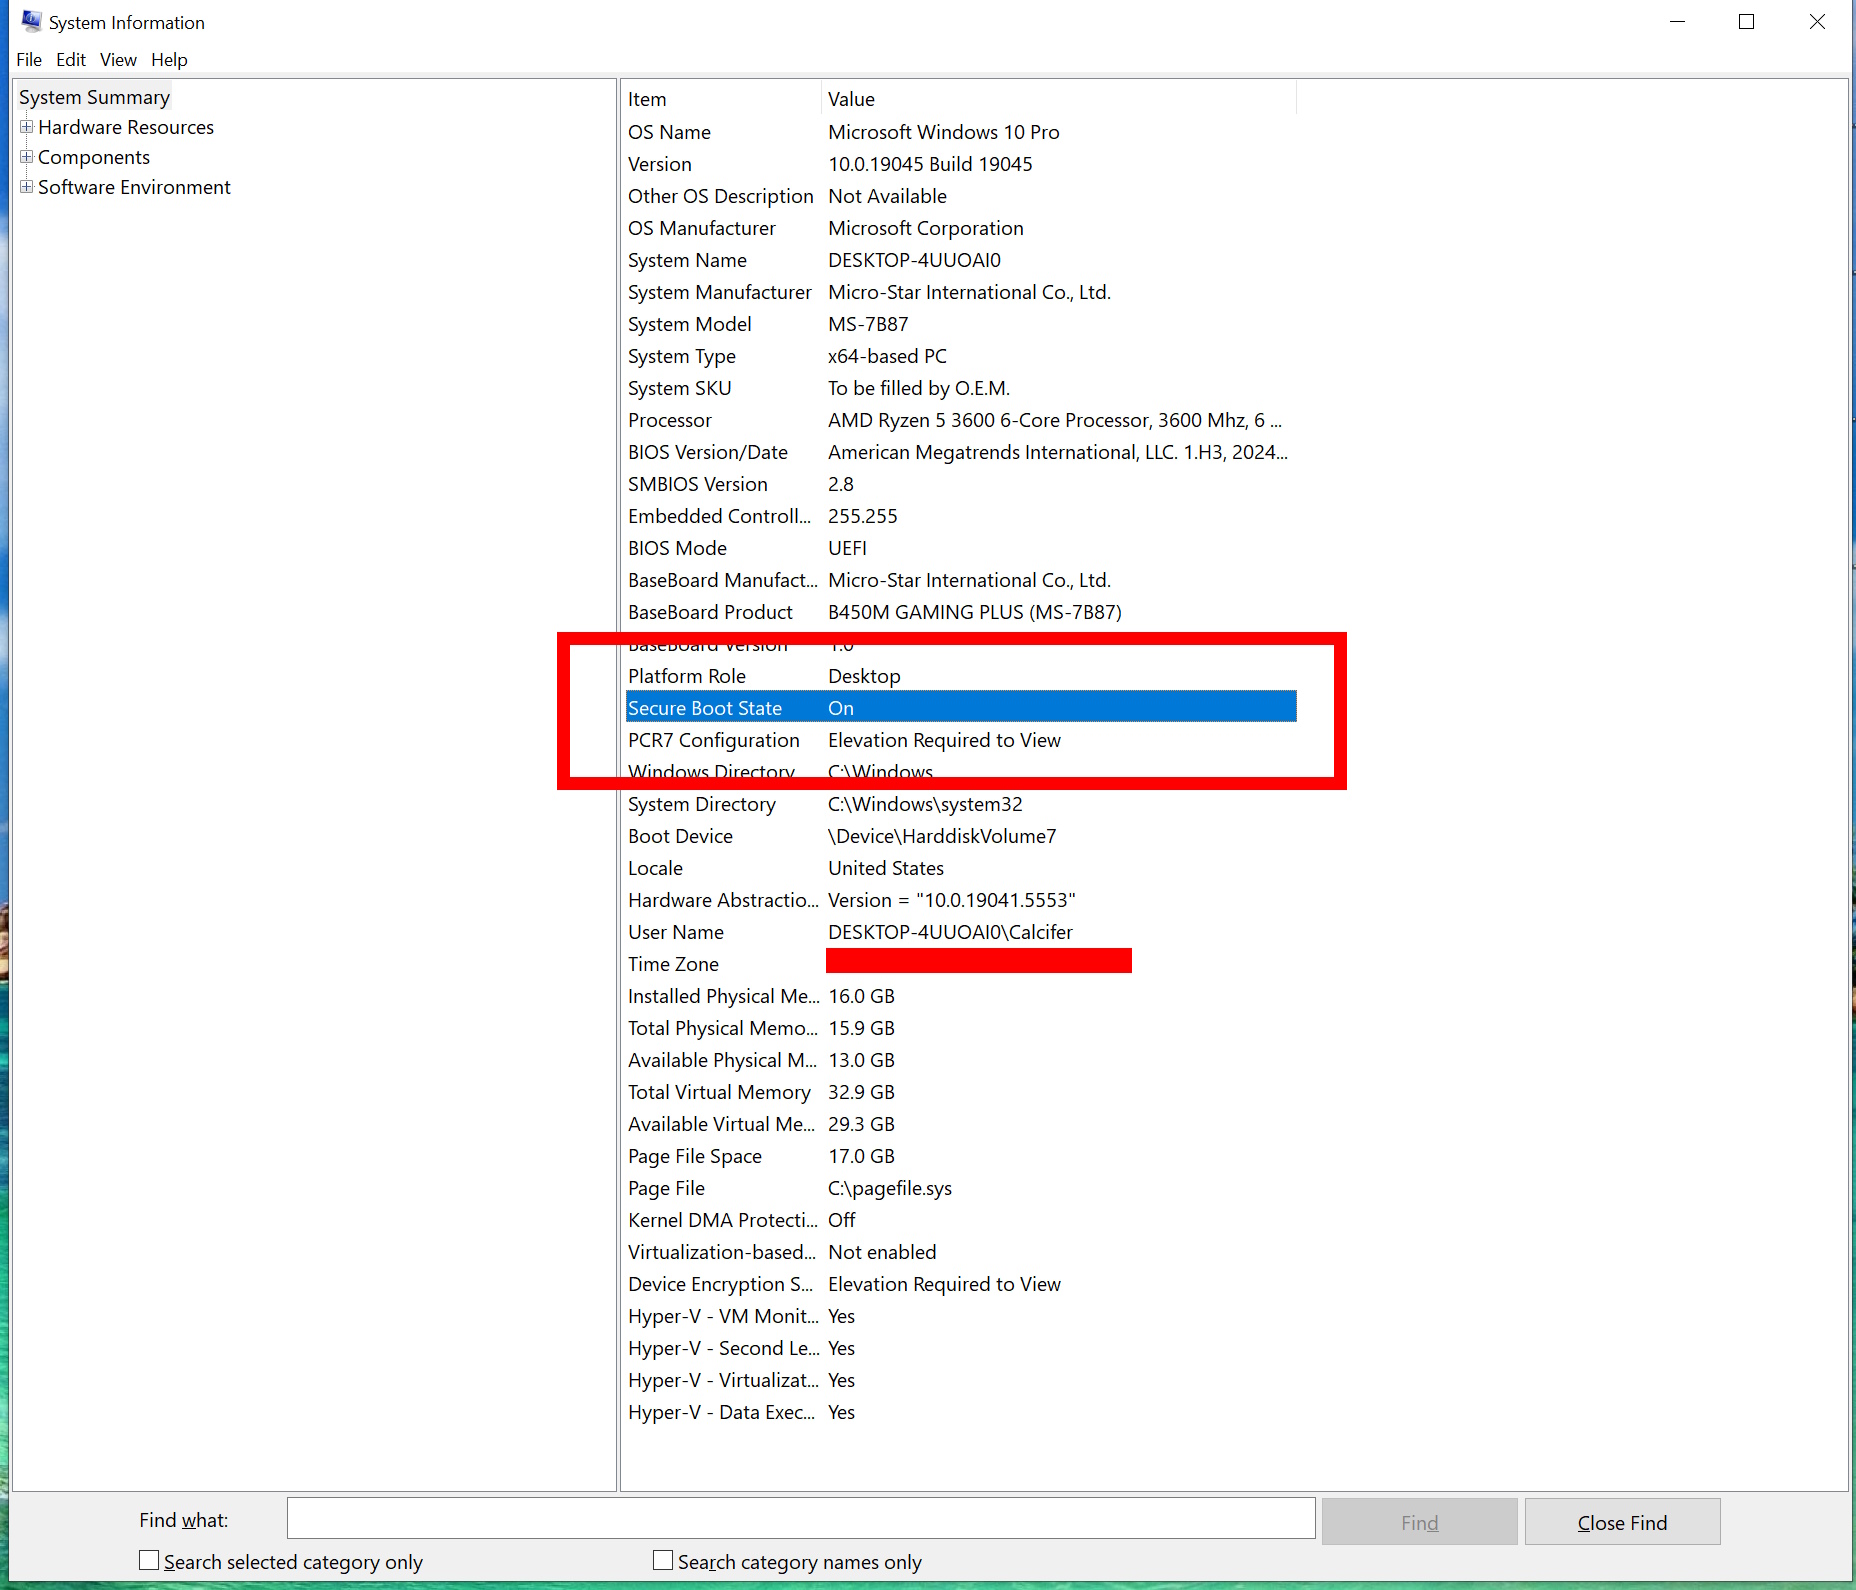Select the Time Zone row label
1856x1590 pixels.
(x=673, y=964)
